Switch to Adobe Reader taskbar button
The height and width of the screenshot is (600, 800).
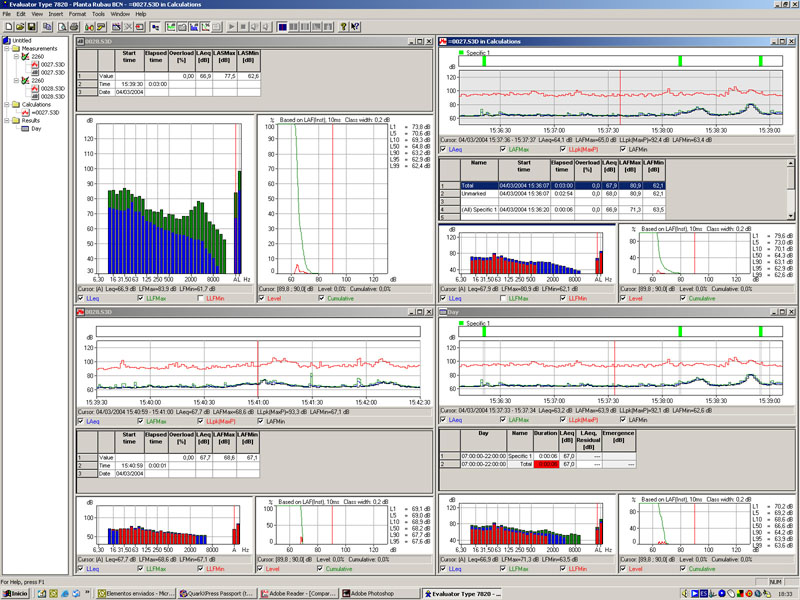pyautogui.click(x=299, y=594)
